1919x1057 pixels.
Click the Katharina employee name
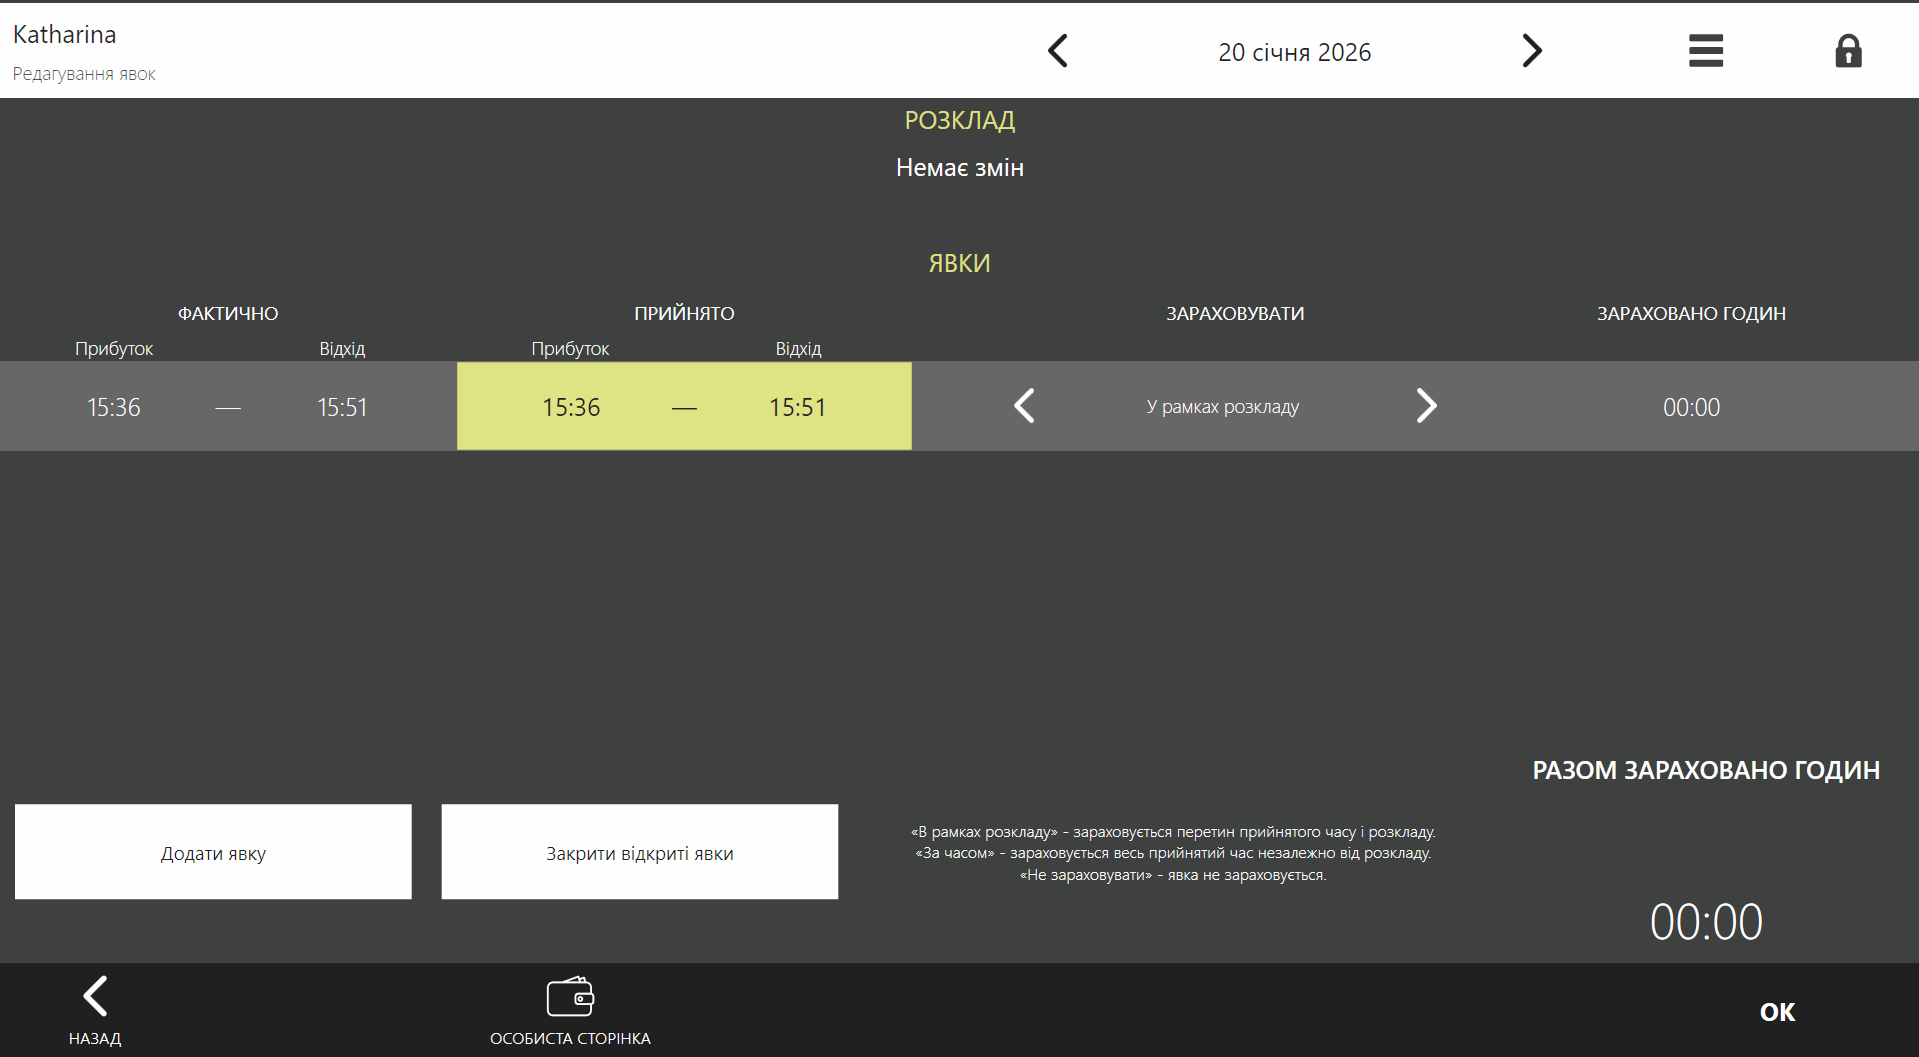pyautogui.click(x=65, y=35)
